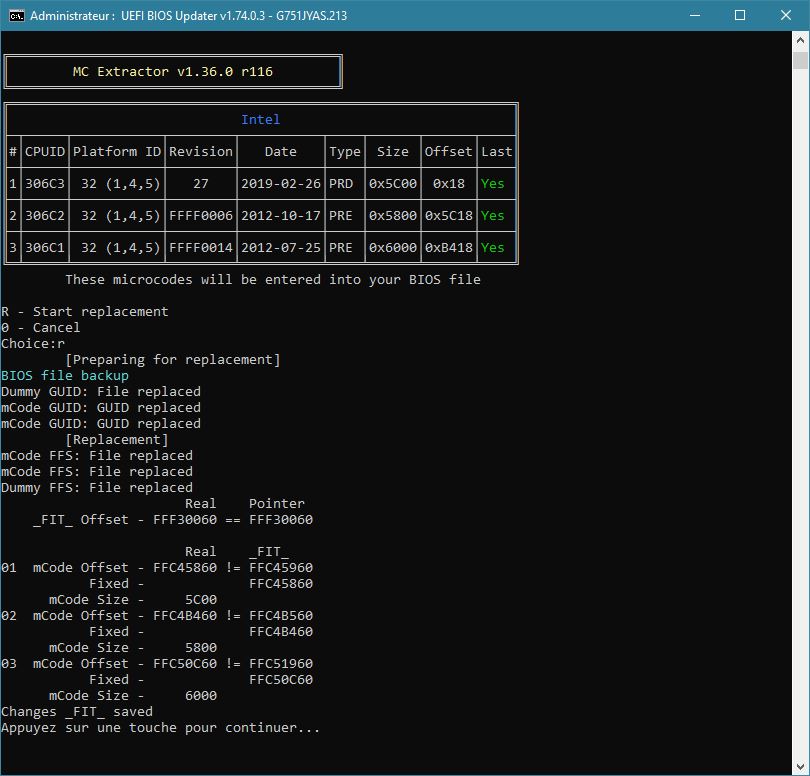Viewport: 810px width, 776px height.
Task: Click offset cell '0x5C18'
Action: 448,215
